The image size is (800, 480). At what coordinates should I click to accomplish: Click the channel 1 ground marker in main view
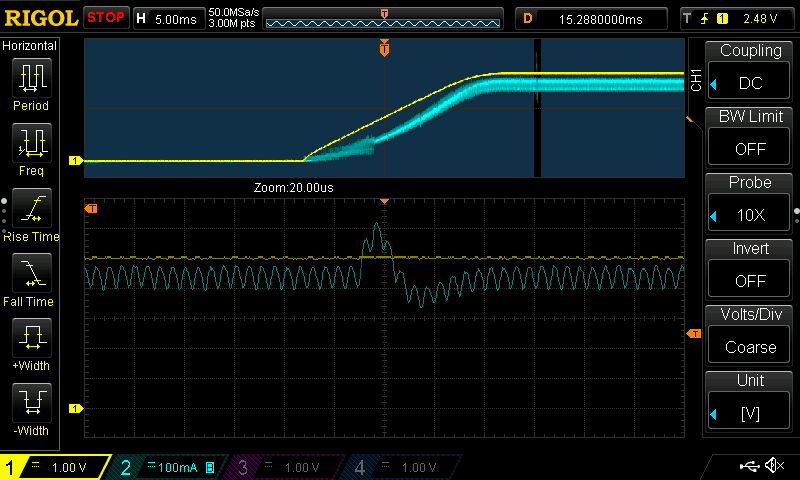(x=76, y=161)
